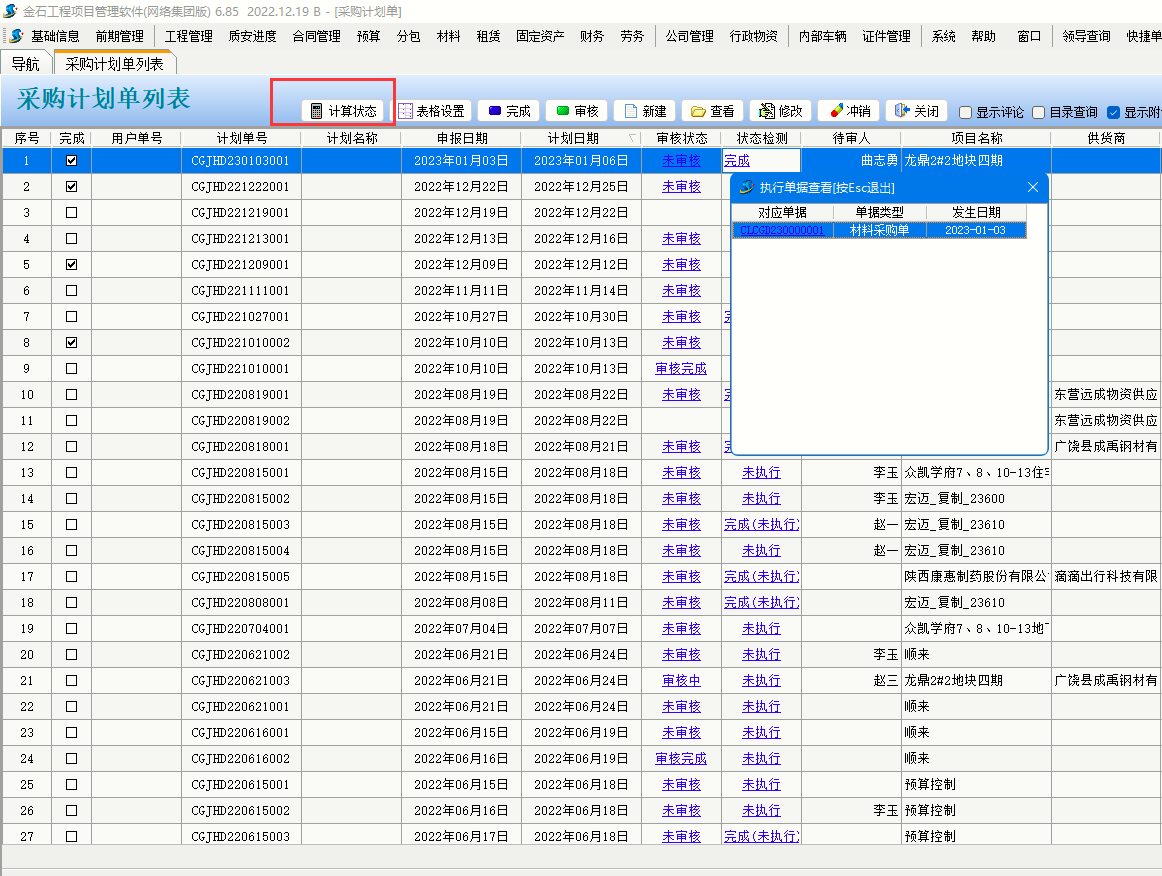
Task: Click the 审核 approve button
Action: (577, 111)
